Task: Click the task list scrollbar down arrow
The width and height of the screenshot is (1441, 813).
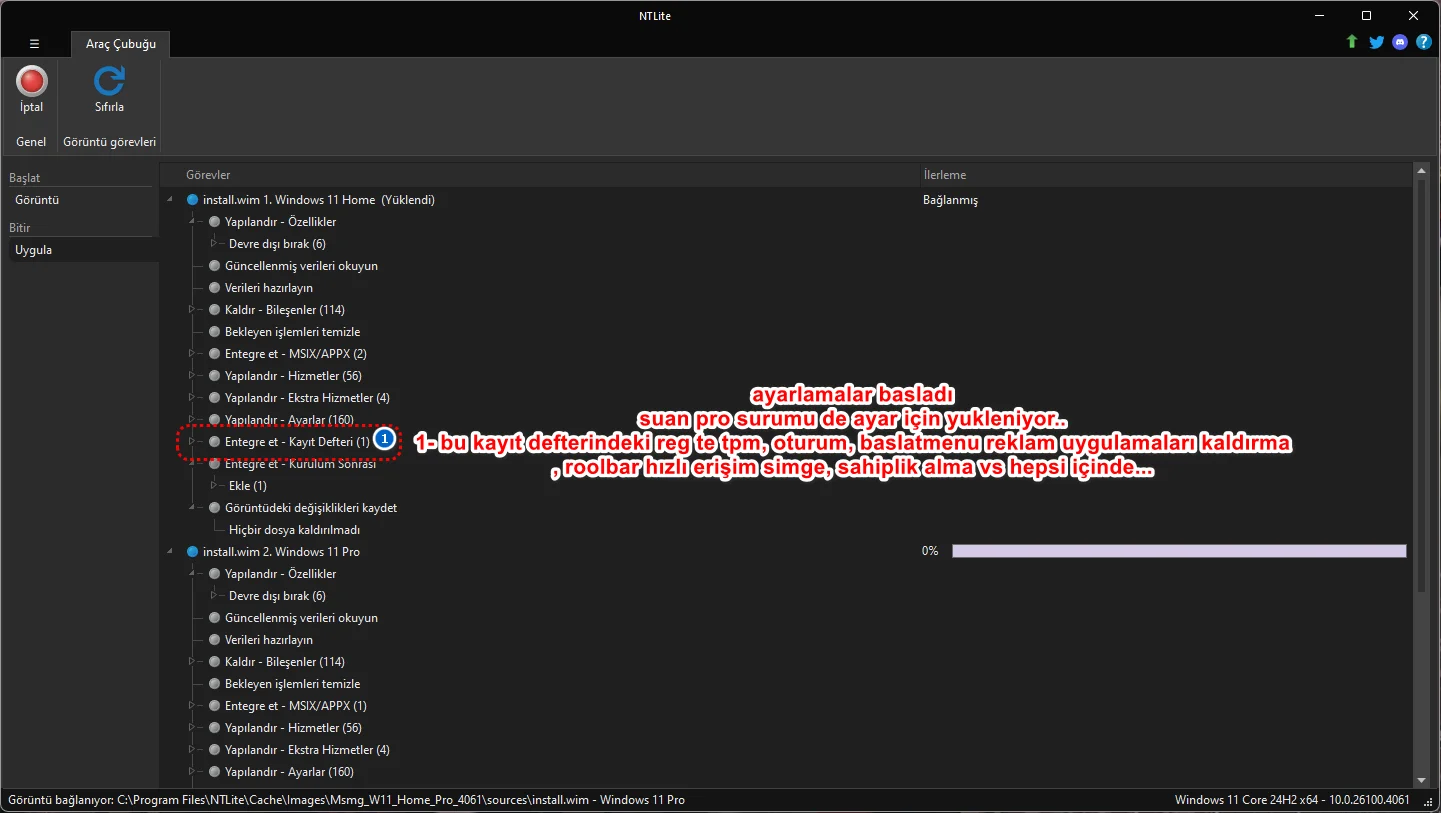Action: (1421, 780)
